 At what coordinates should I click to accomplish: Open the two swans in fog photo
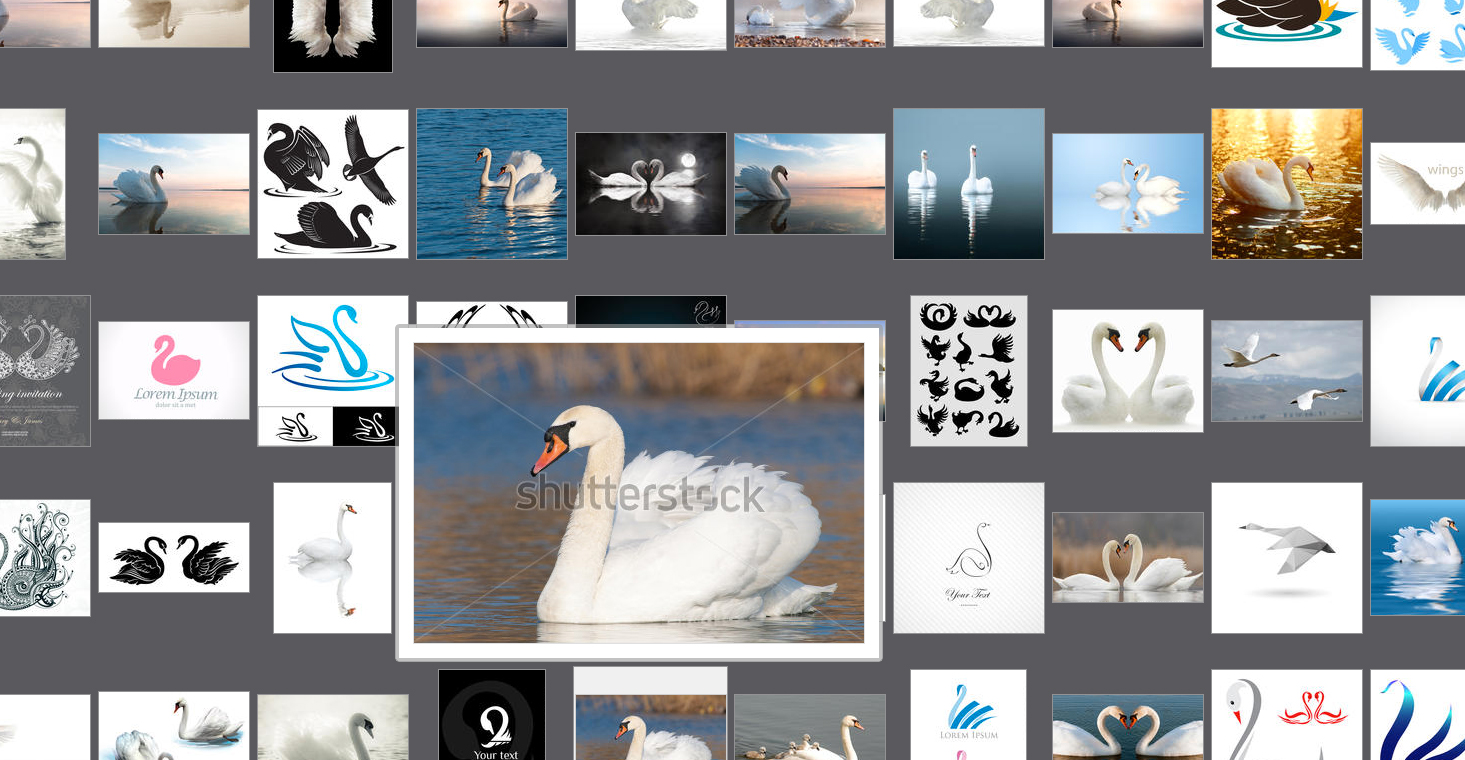click(968, 183)
